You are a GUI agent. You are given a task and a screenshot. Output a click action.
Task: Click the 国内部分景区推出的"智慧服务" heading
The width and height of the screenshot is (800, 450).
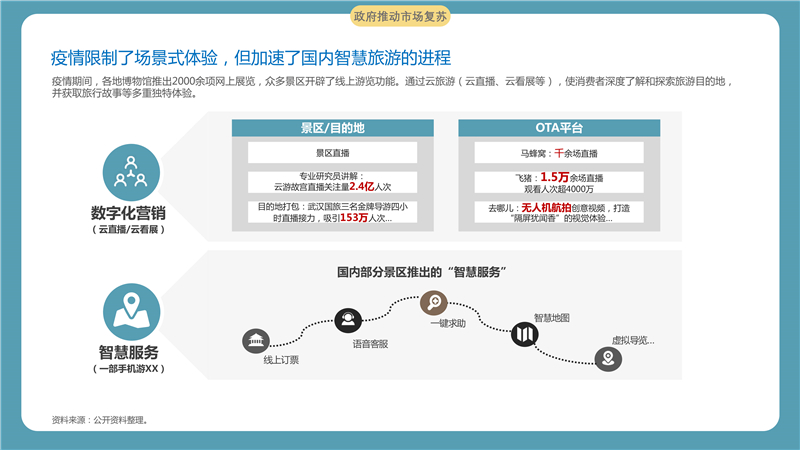click(x=422, y=272)
